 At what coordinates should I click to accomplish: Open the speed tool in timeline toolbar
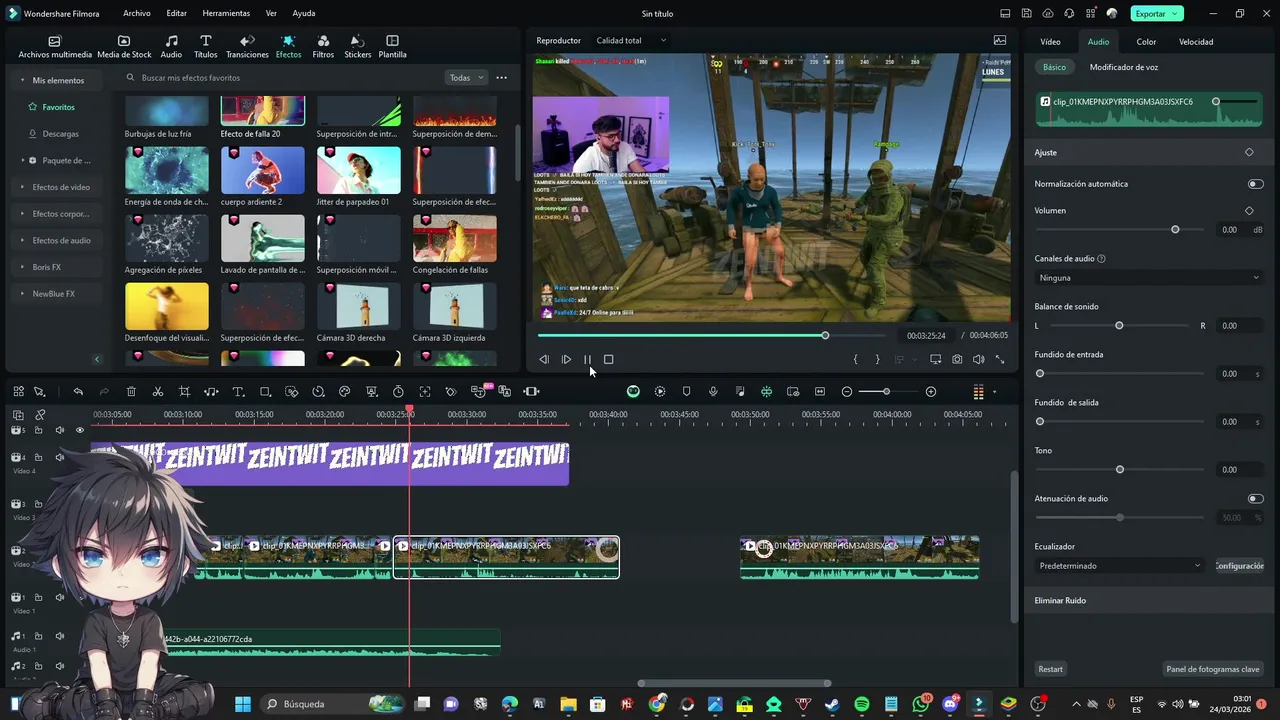point(318,392)
